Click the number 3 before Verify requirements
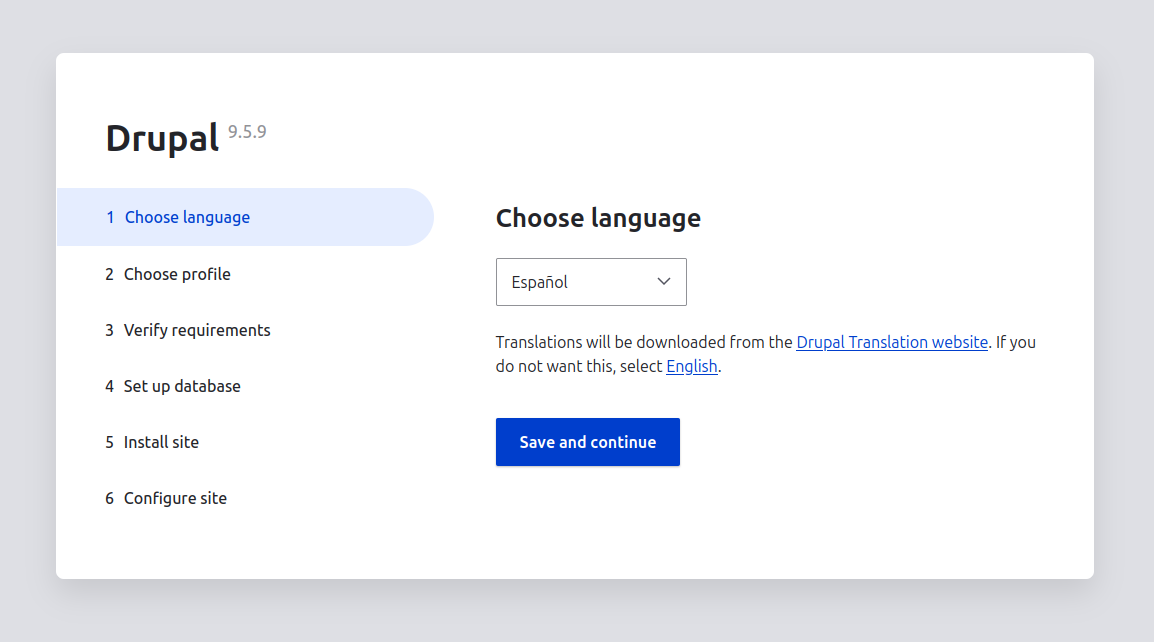Image resolution: width=1154 pixels, height=642 pixels. pyautogui.click(x=110, y=330)
